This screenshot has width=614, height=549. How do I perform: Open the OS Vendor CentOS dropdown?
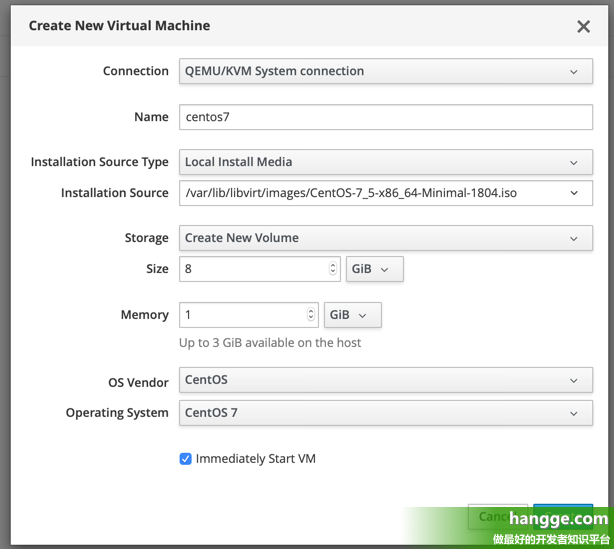(x=386, y=380)
